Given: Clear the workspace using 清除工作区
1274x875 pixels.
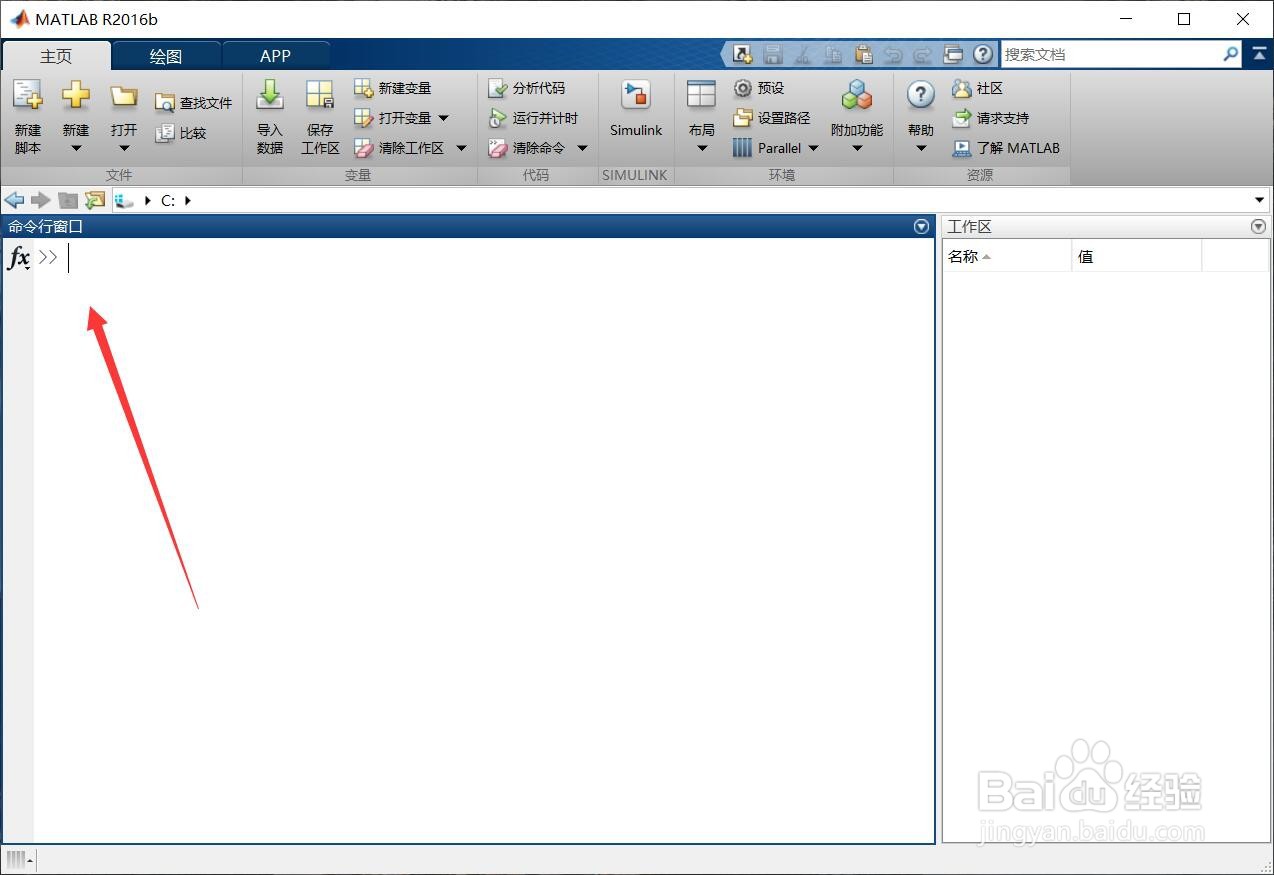Looking at the screenshot, I should [x=399, y=148].
